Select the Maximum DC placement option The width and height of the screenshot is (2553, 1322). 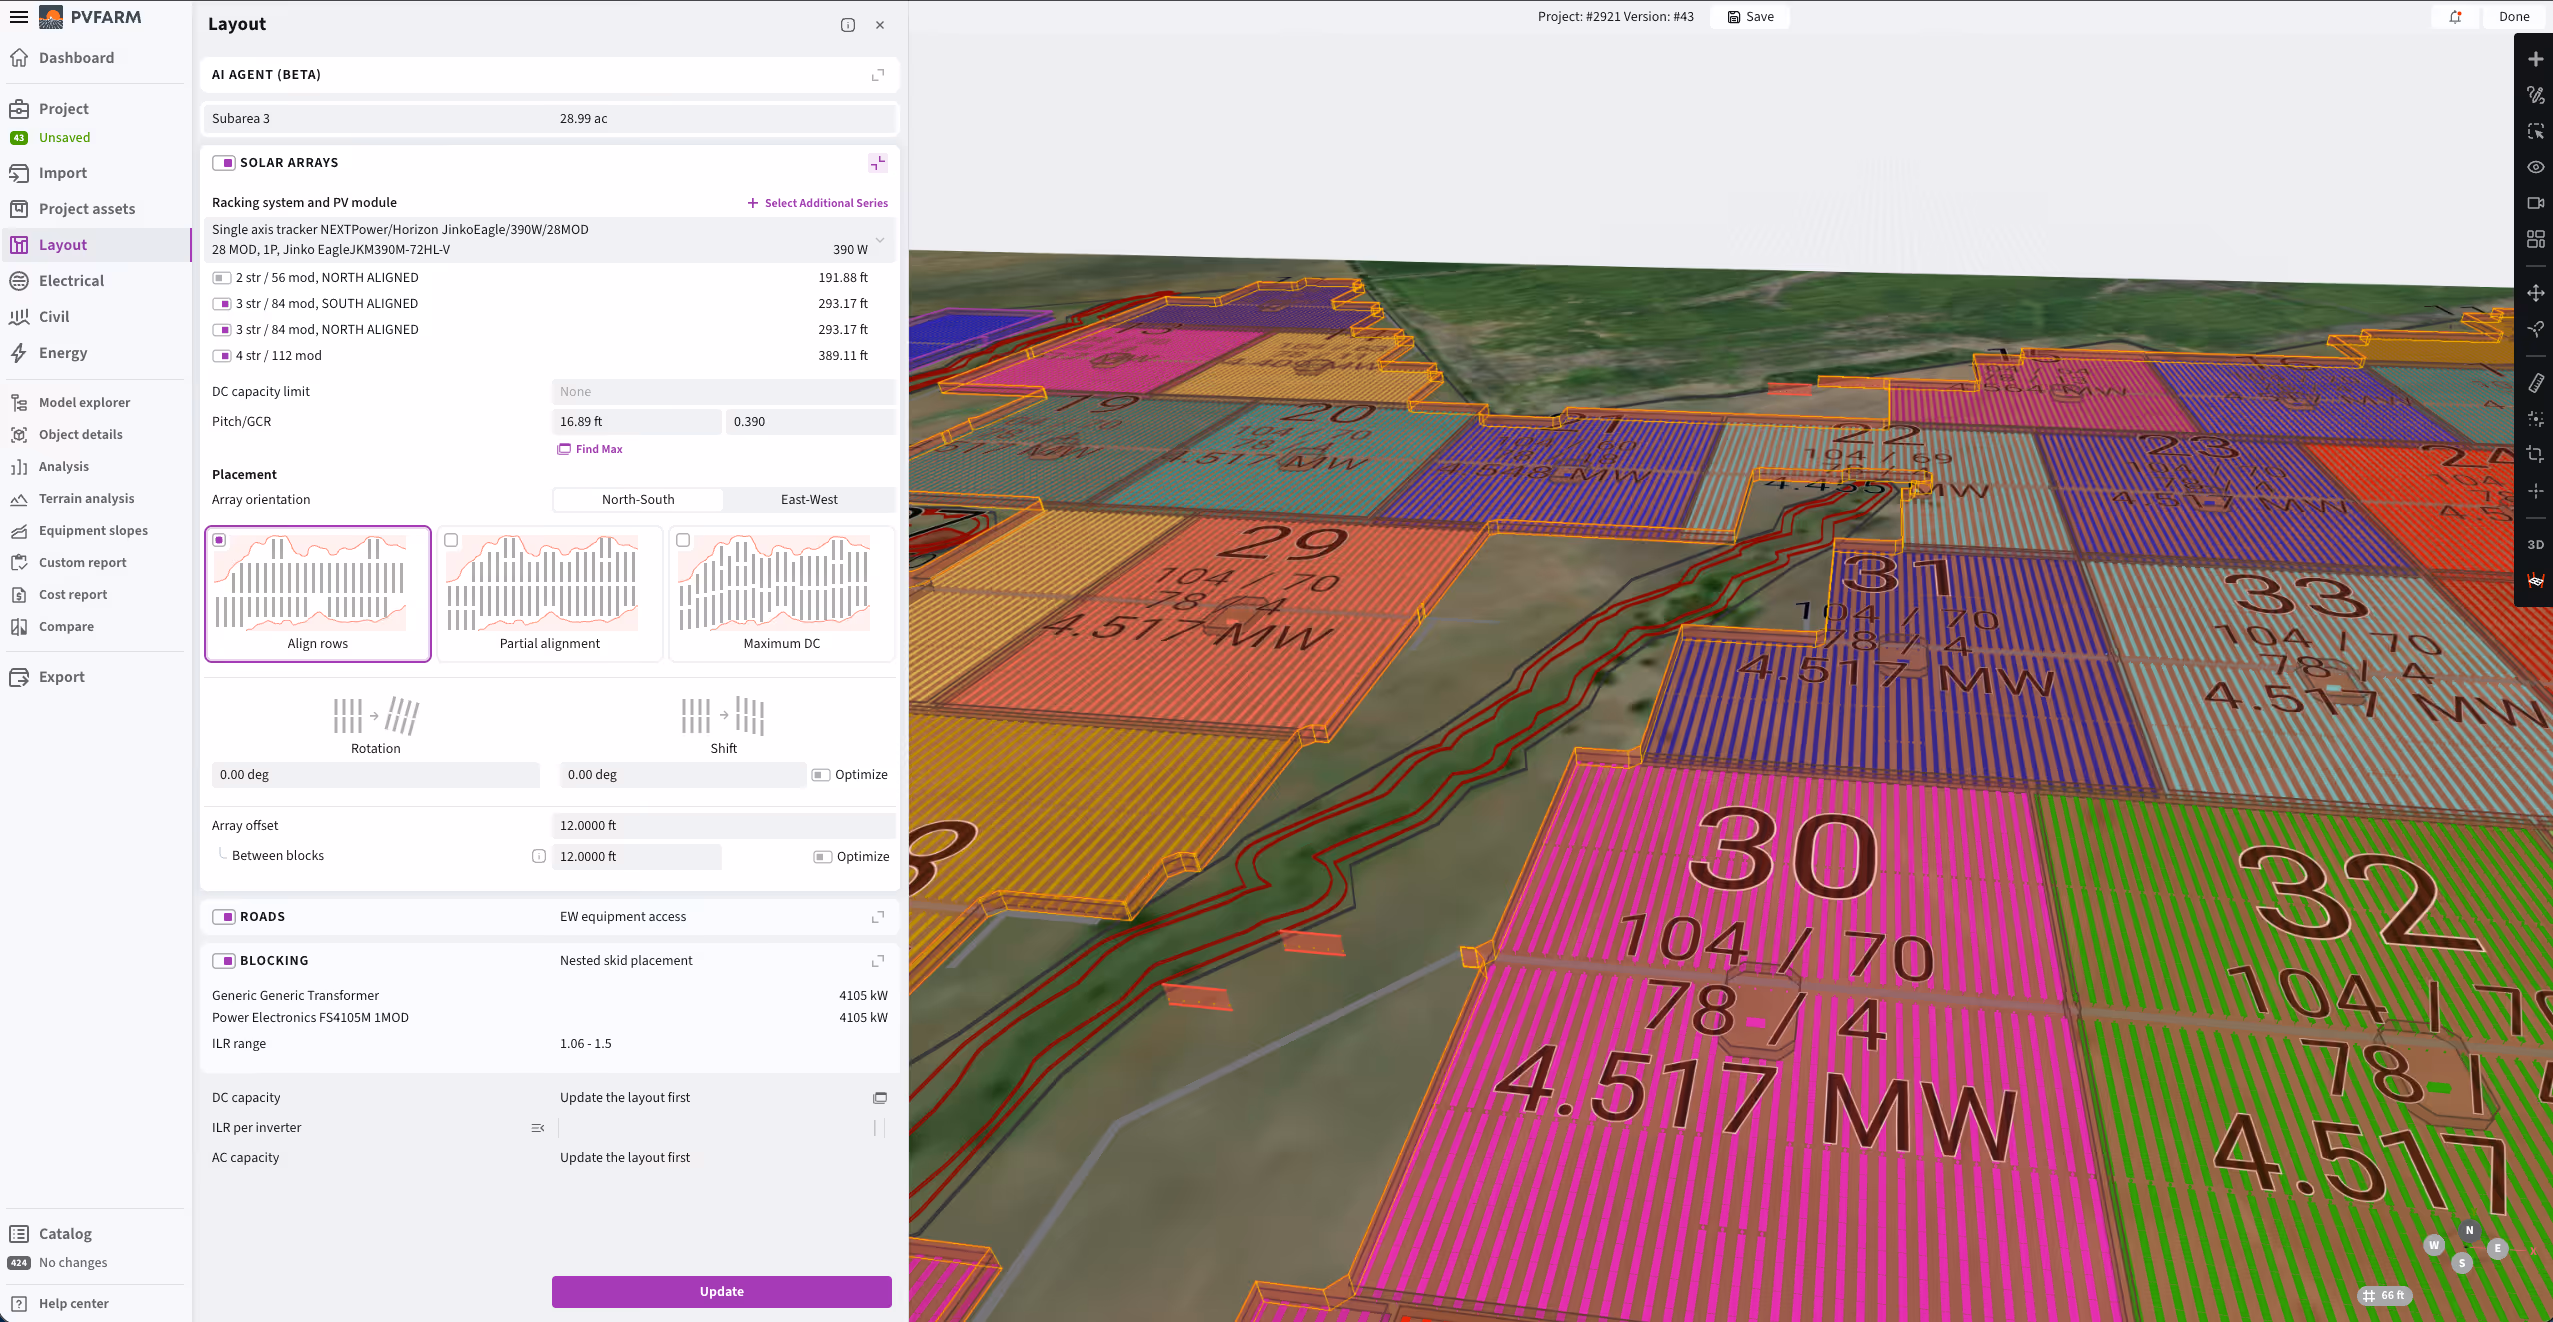782,594
